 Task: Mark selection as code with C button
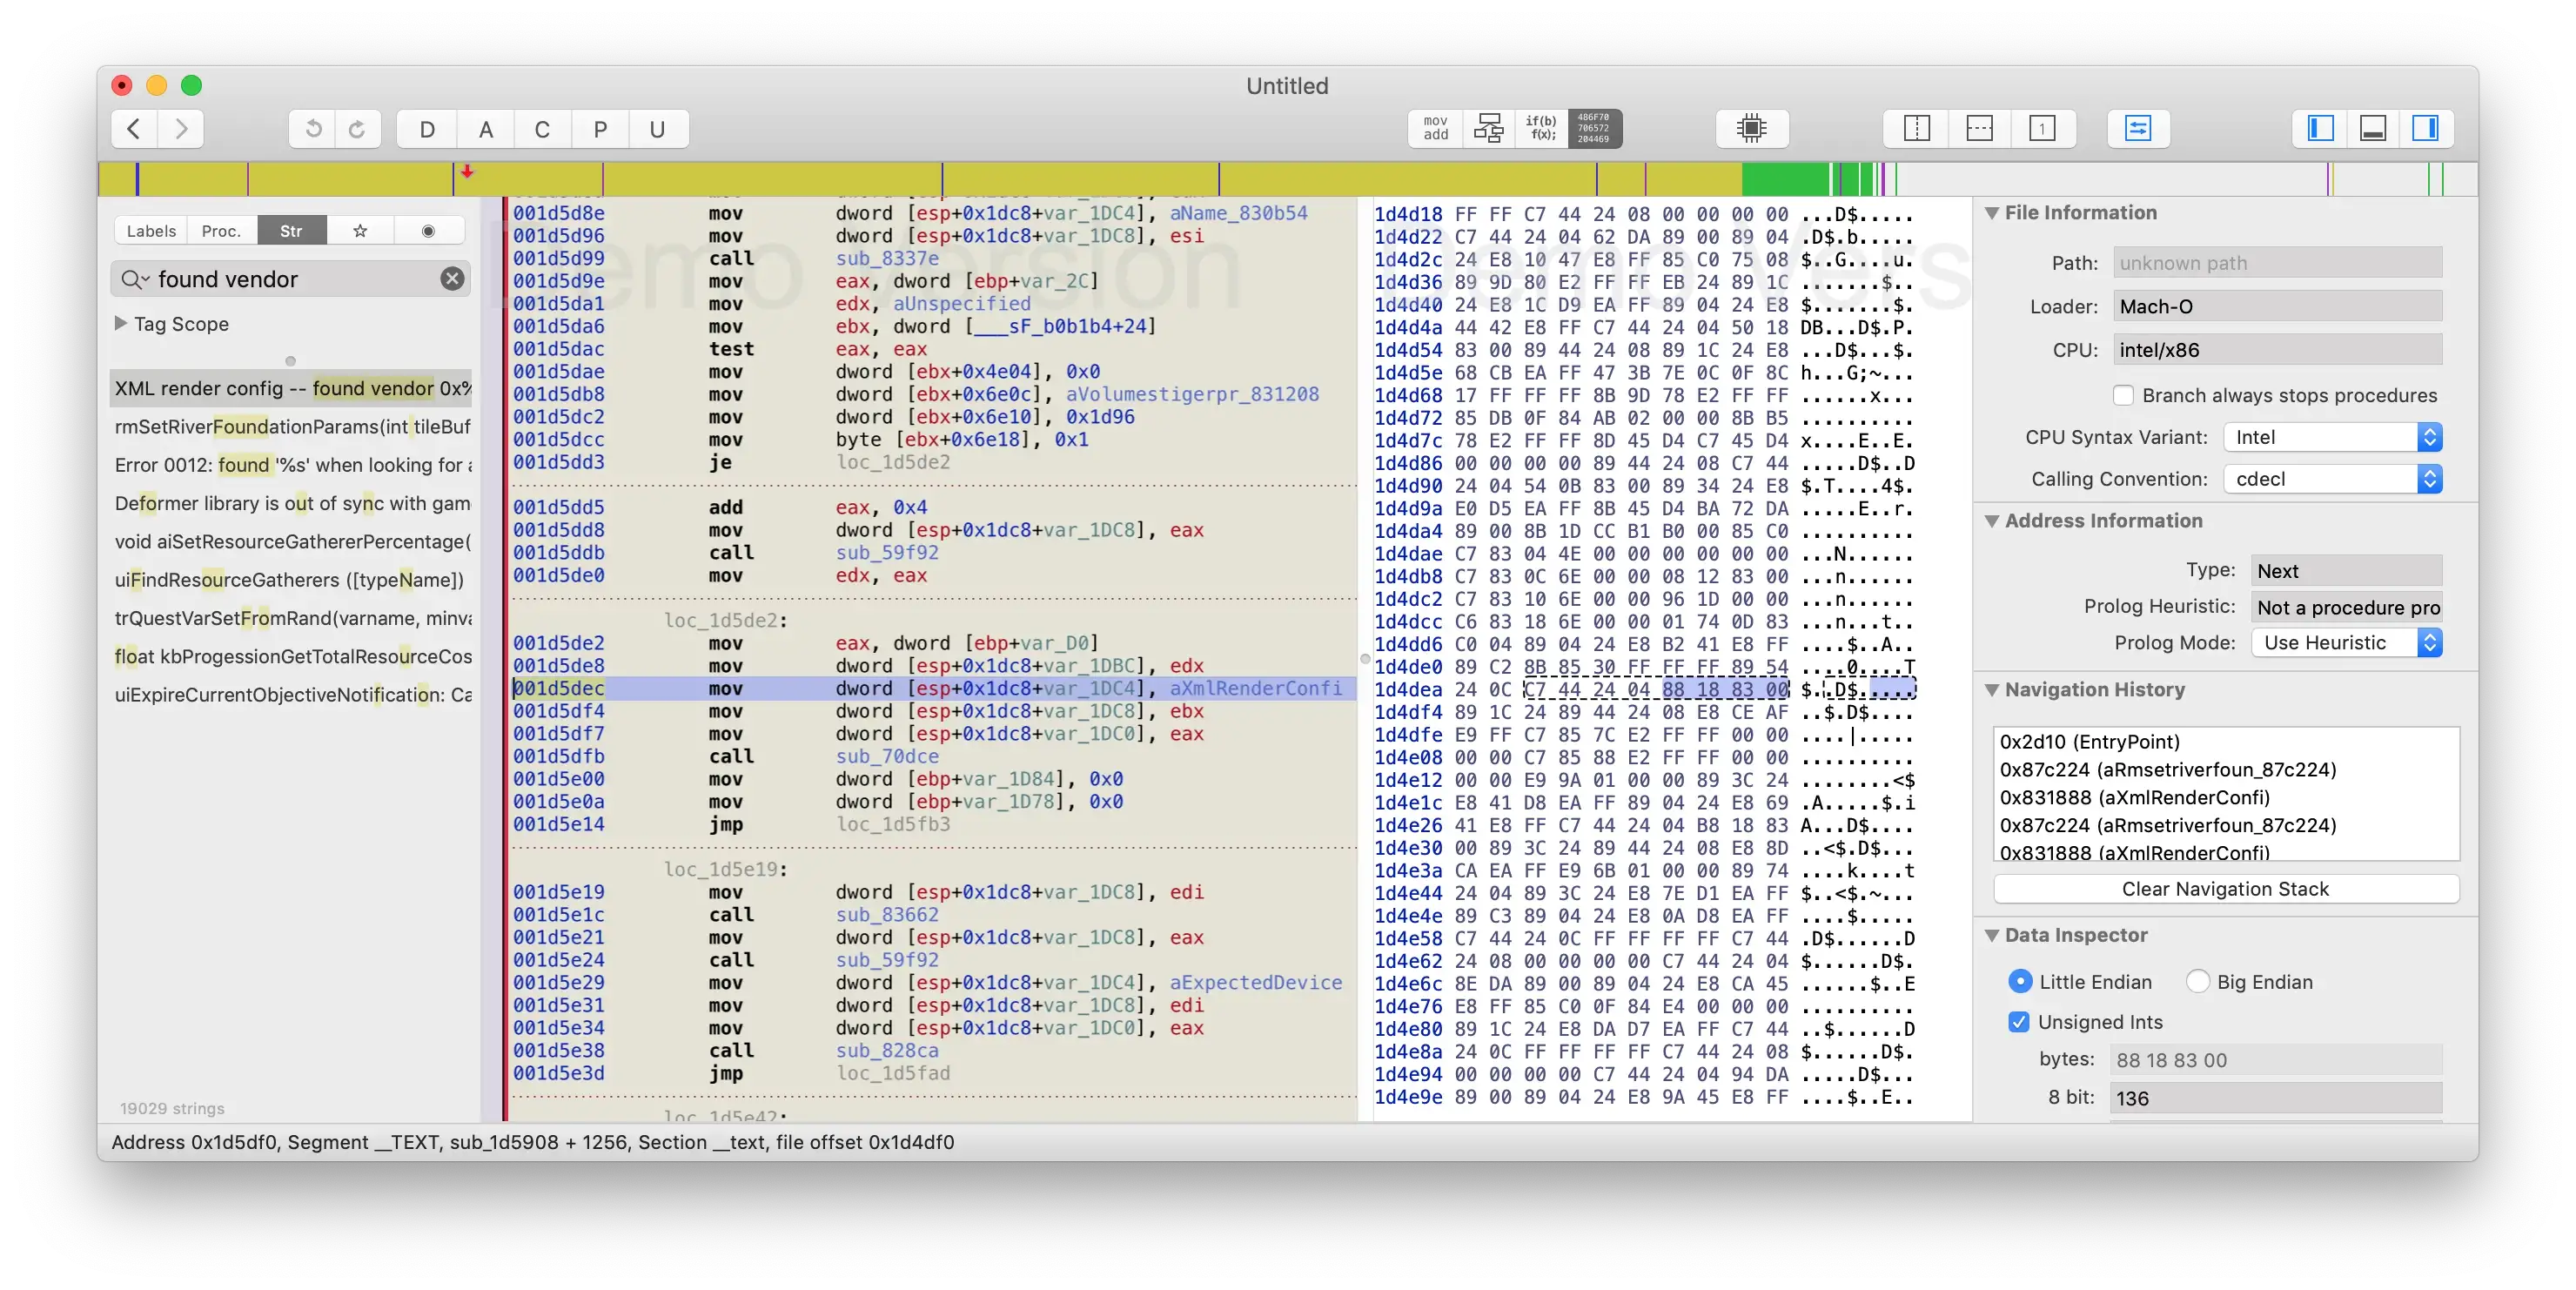542,129
